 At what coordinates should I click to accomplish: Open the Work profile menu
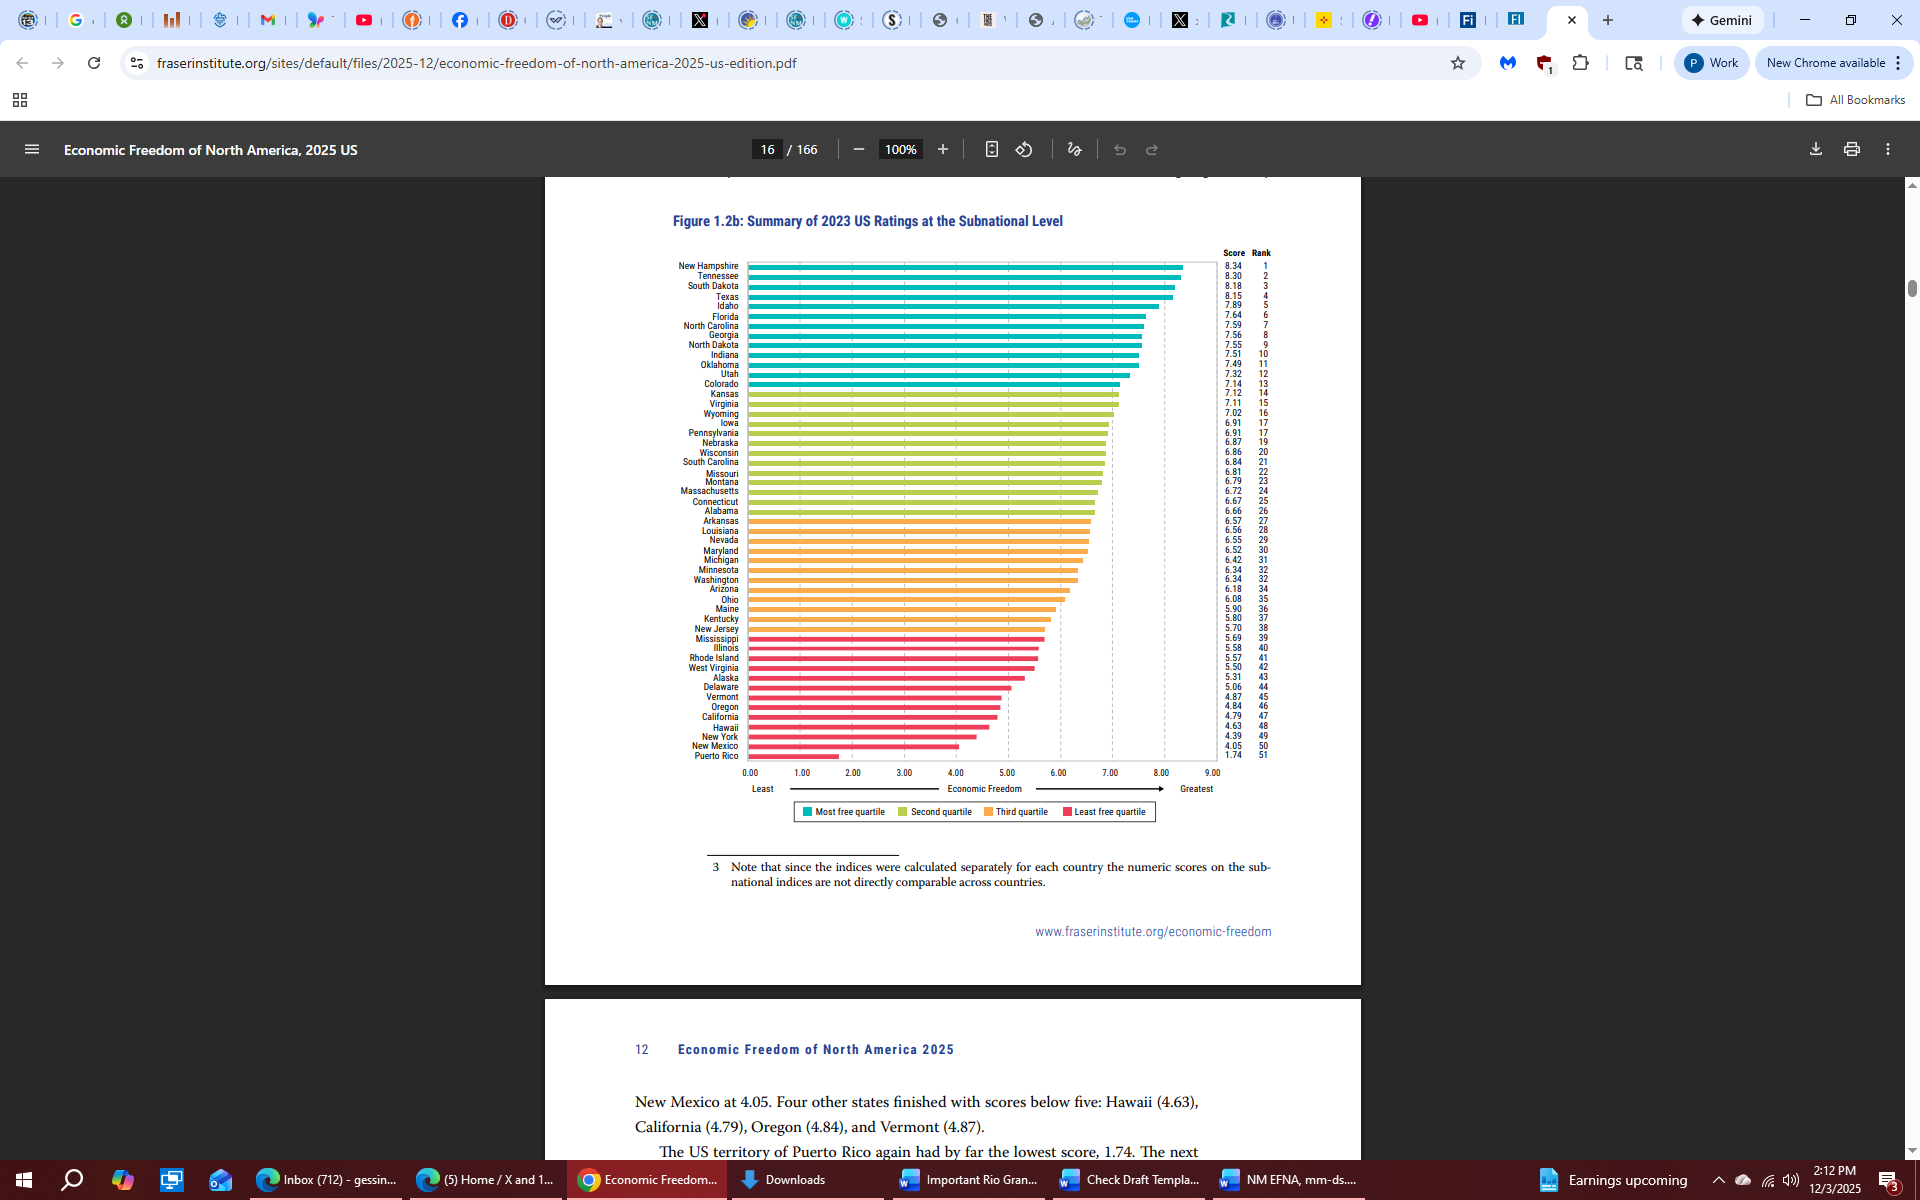[x=1711, y=63]
